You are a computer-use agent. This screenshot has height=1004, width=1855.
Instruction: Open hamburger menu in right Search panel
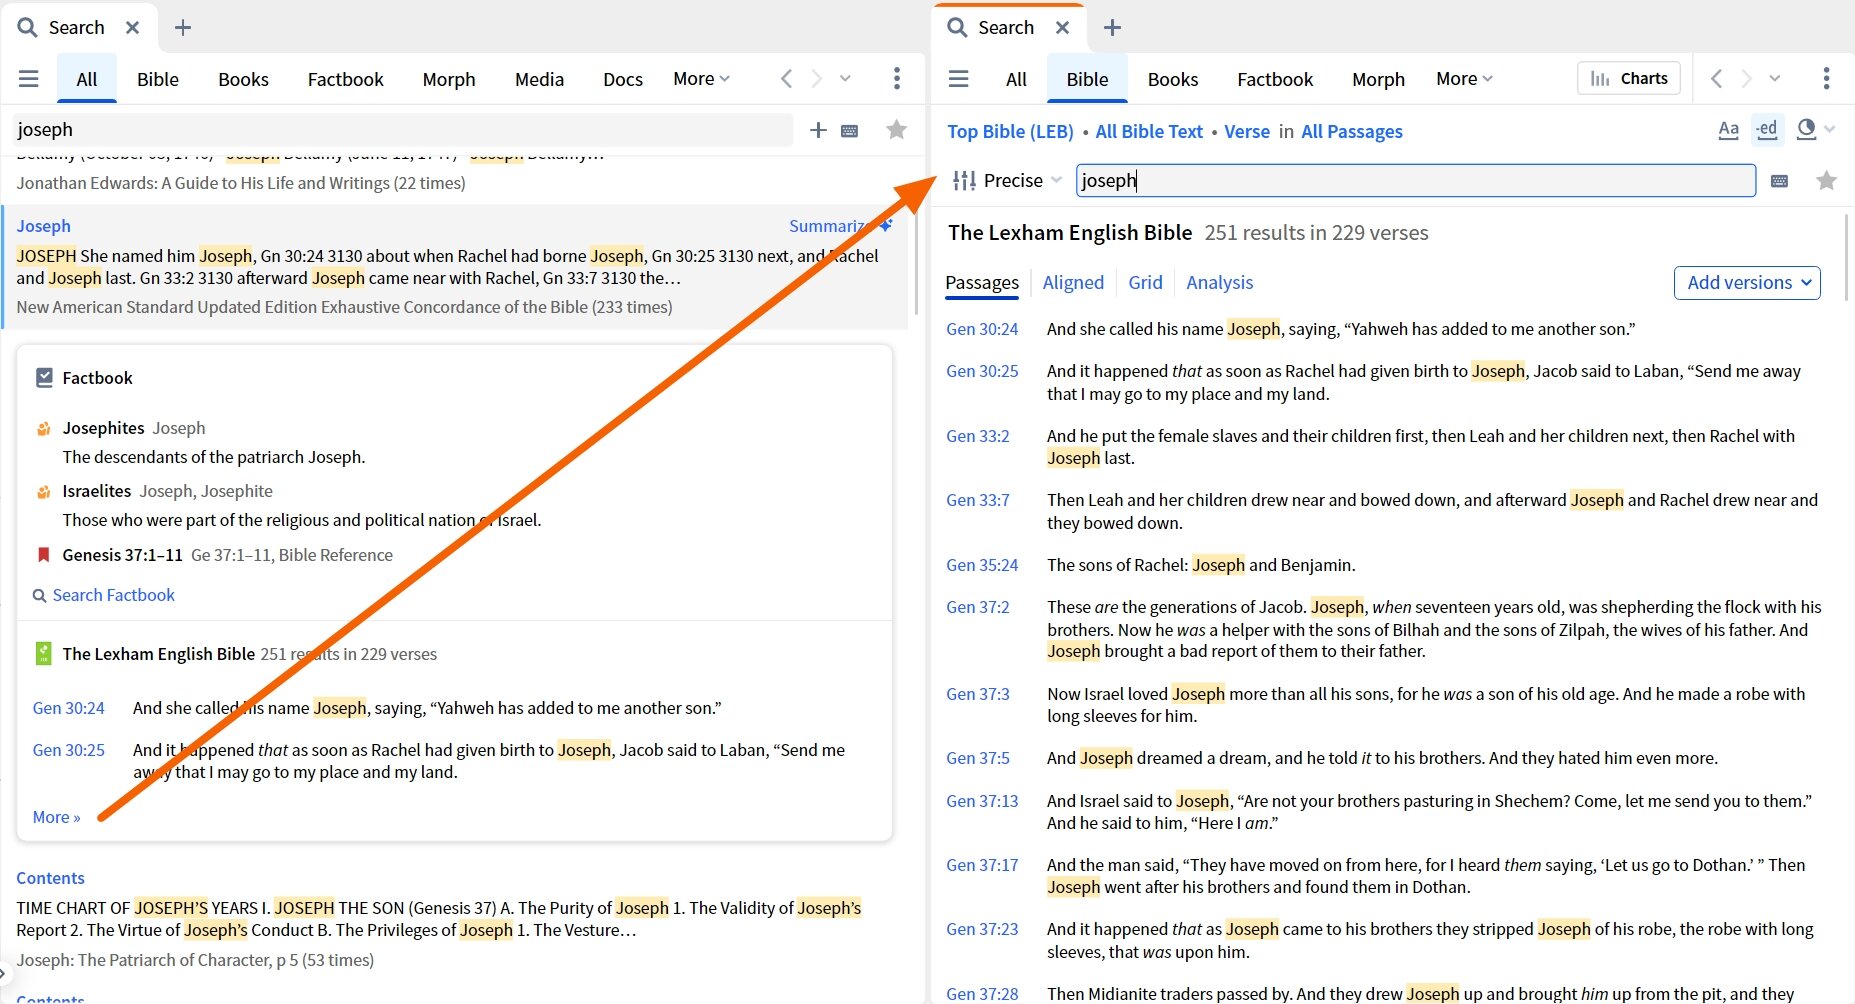click(958, 79)
